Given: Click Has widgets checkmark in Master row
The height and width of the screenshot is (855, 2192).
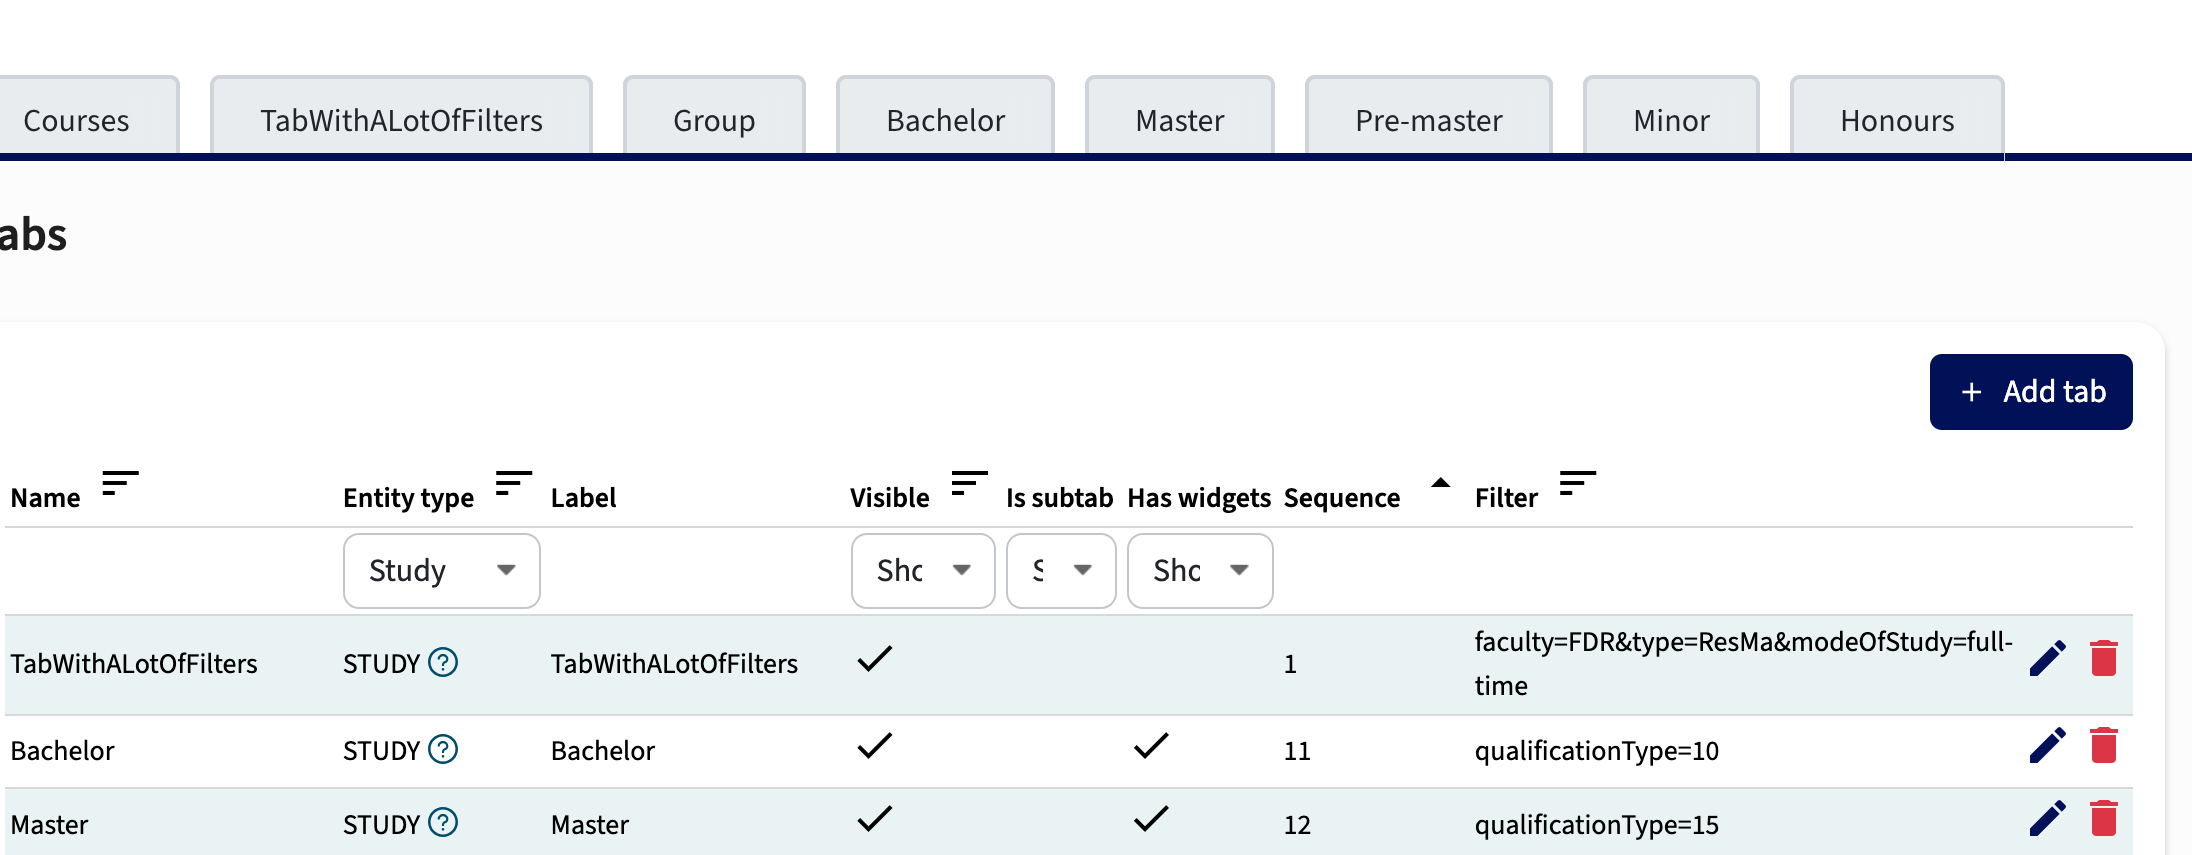Looking at the screenshot, I should [1151, 819].
